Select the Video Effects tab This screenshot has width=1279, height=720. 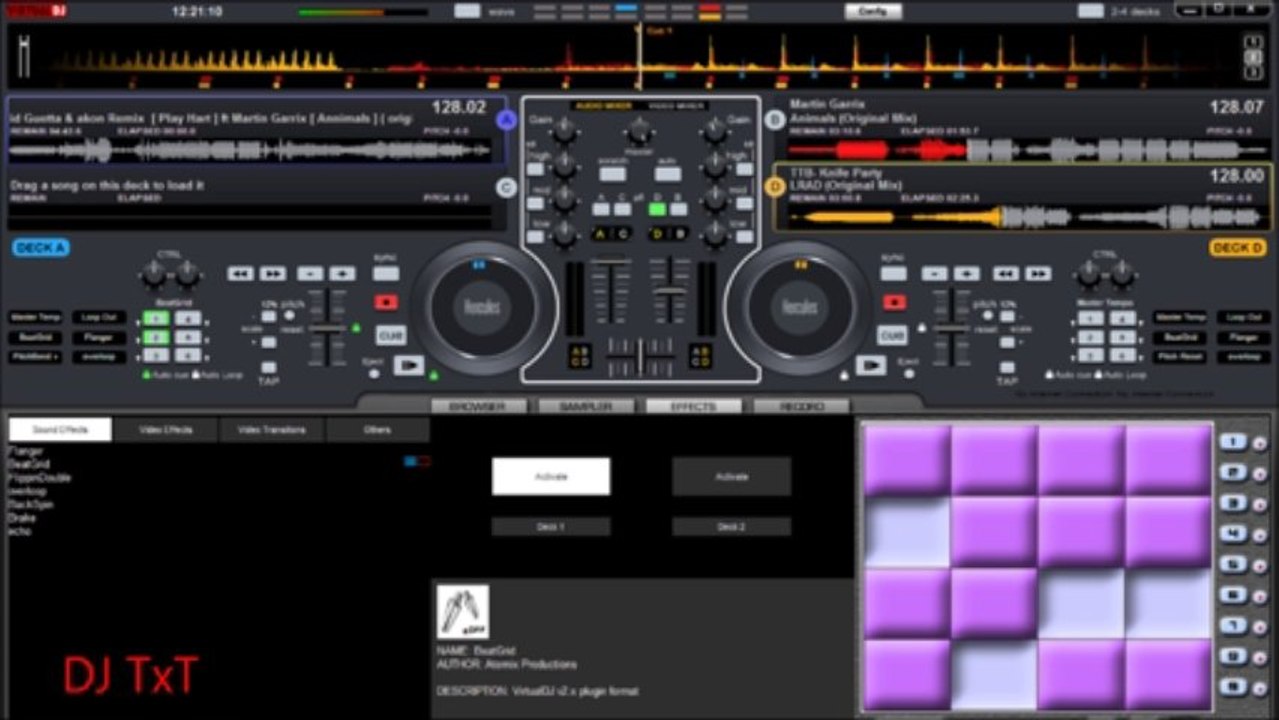(166, 429)
